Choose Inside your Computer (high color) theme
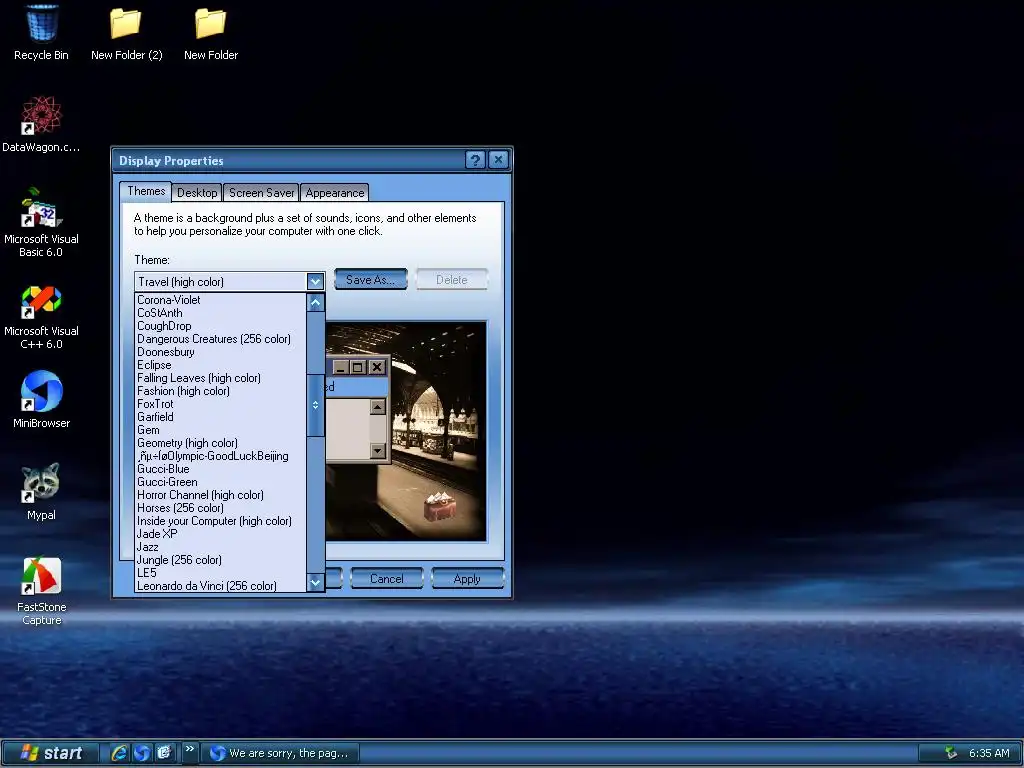This screenshot has height=768, width=1024. [220, 521]
